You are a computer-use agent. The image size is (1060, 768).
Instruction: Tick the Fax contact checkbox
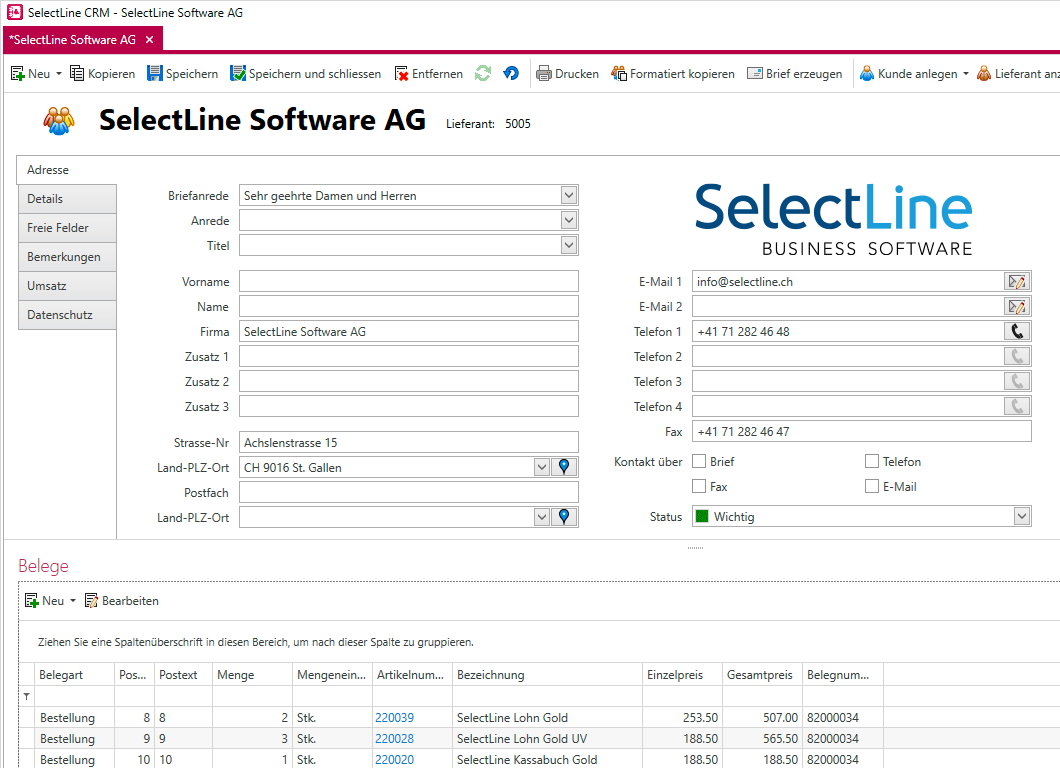point(700,486)
